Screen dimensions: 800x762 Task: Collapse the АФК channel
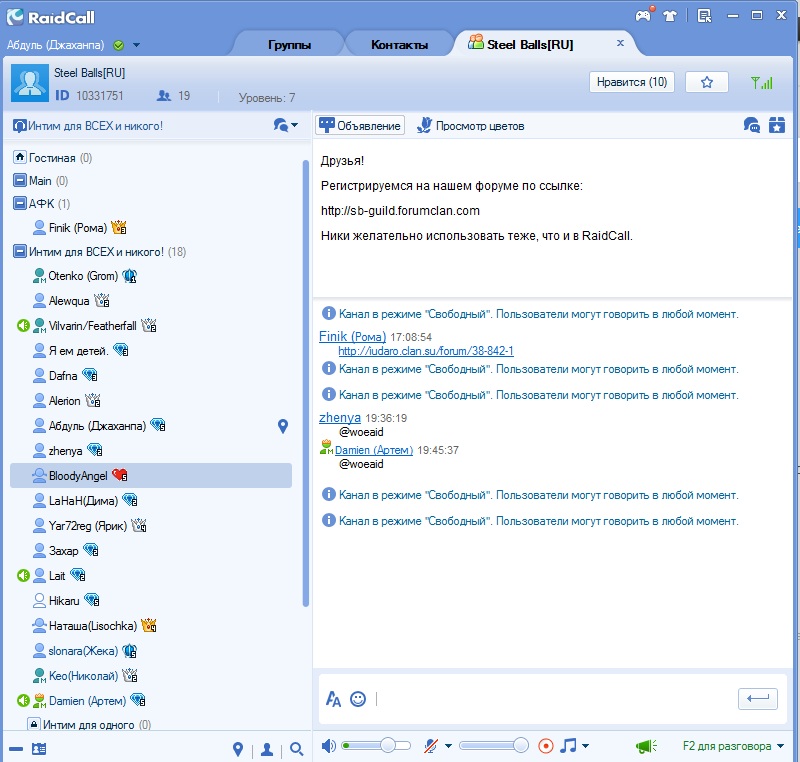(20, 204)
